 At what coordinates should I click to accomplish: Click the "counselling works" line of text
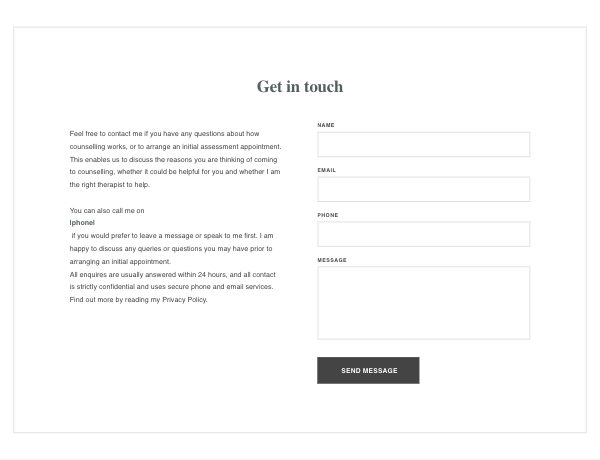point(175,147)
